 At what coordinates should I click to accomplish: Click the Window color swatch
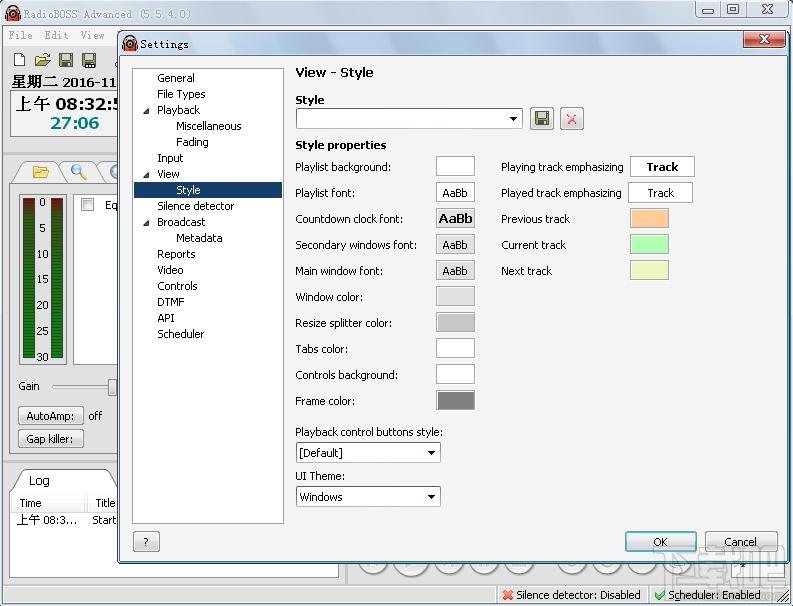[x=455, y=296]
